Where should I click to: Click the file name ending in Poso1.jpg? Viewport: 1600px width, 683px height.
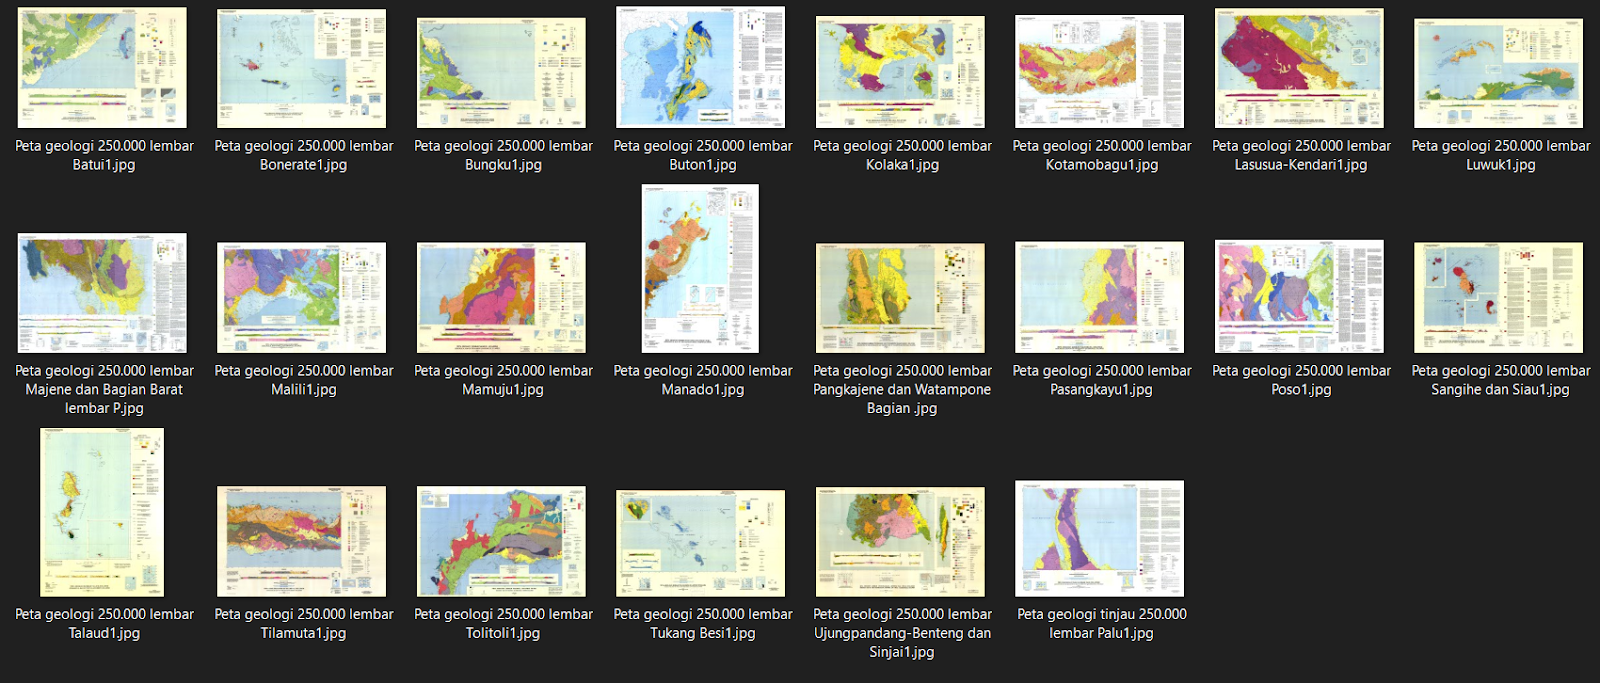pos(1301,380)
